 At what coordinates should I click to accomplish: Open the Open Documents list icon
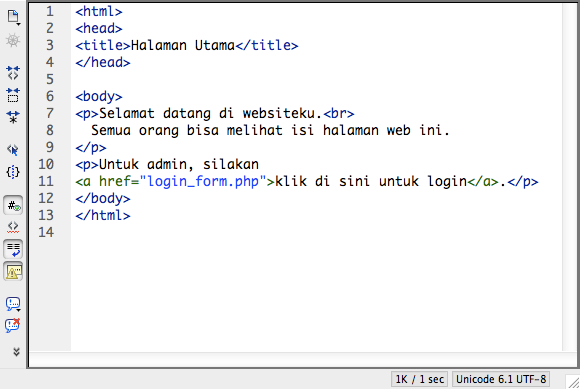pos(13,17)
